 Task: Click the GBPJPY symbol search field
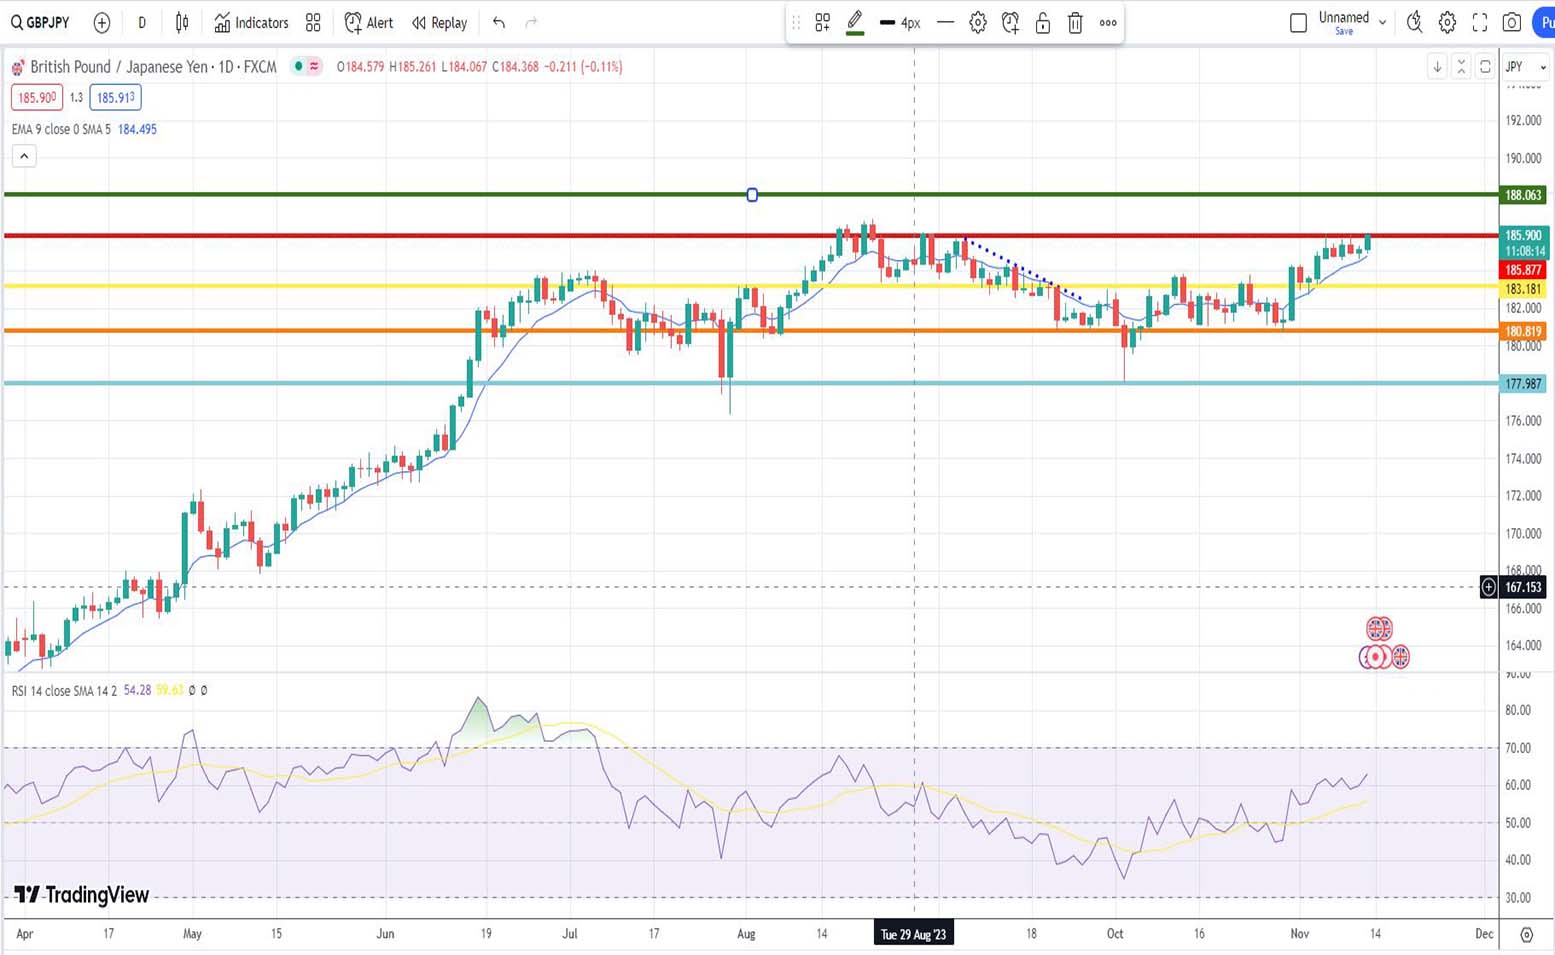click(x=41, y=23)
